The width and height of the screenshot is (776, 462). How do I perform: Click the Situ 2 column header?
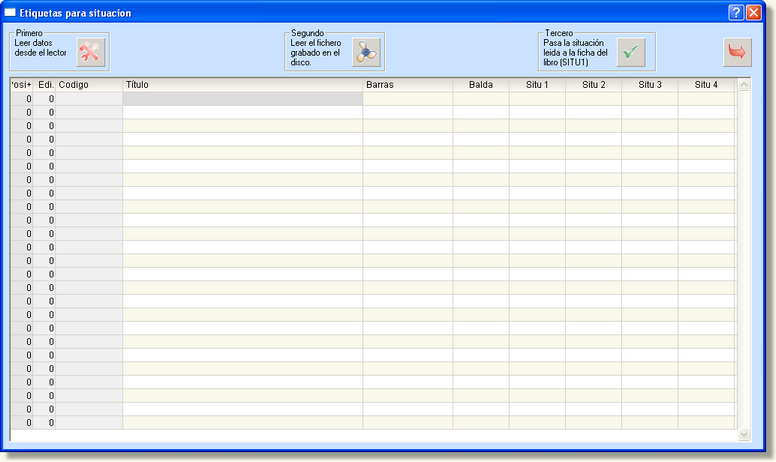click(593, 85)
